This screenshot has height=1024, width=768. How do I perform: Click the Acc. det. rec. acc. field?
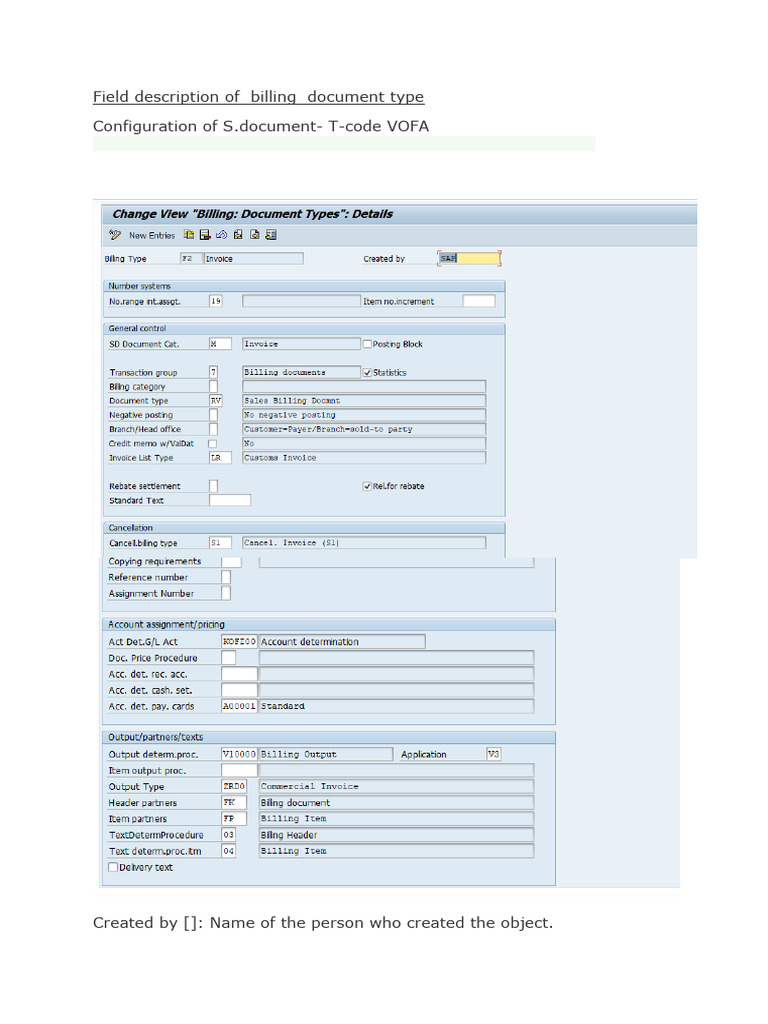(x=239, y=674)
